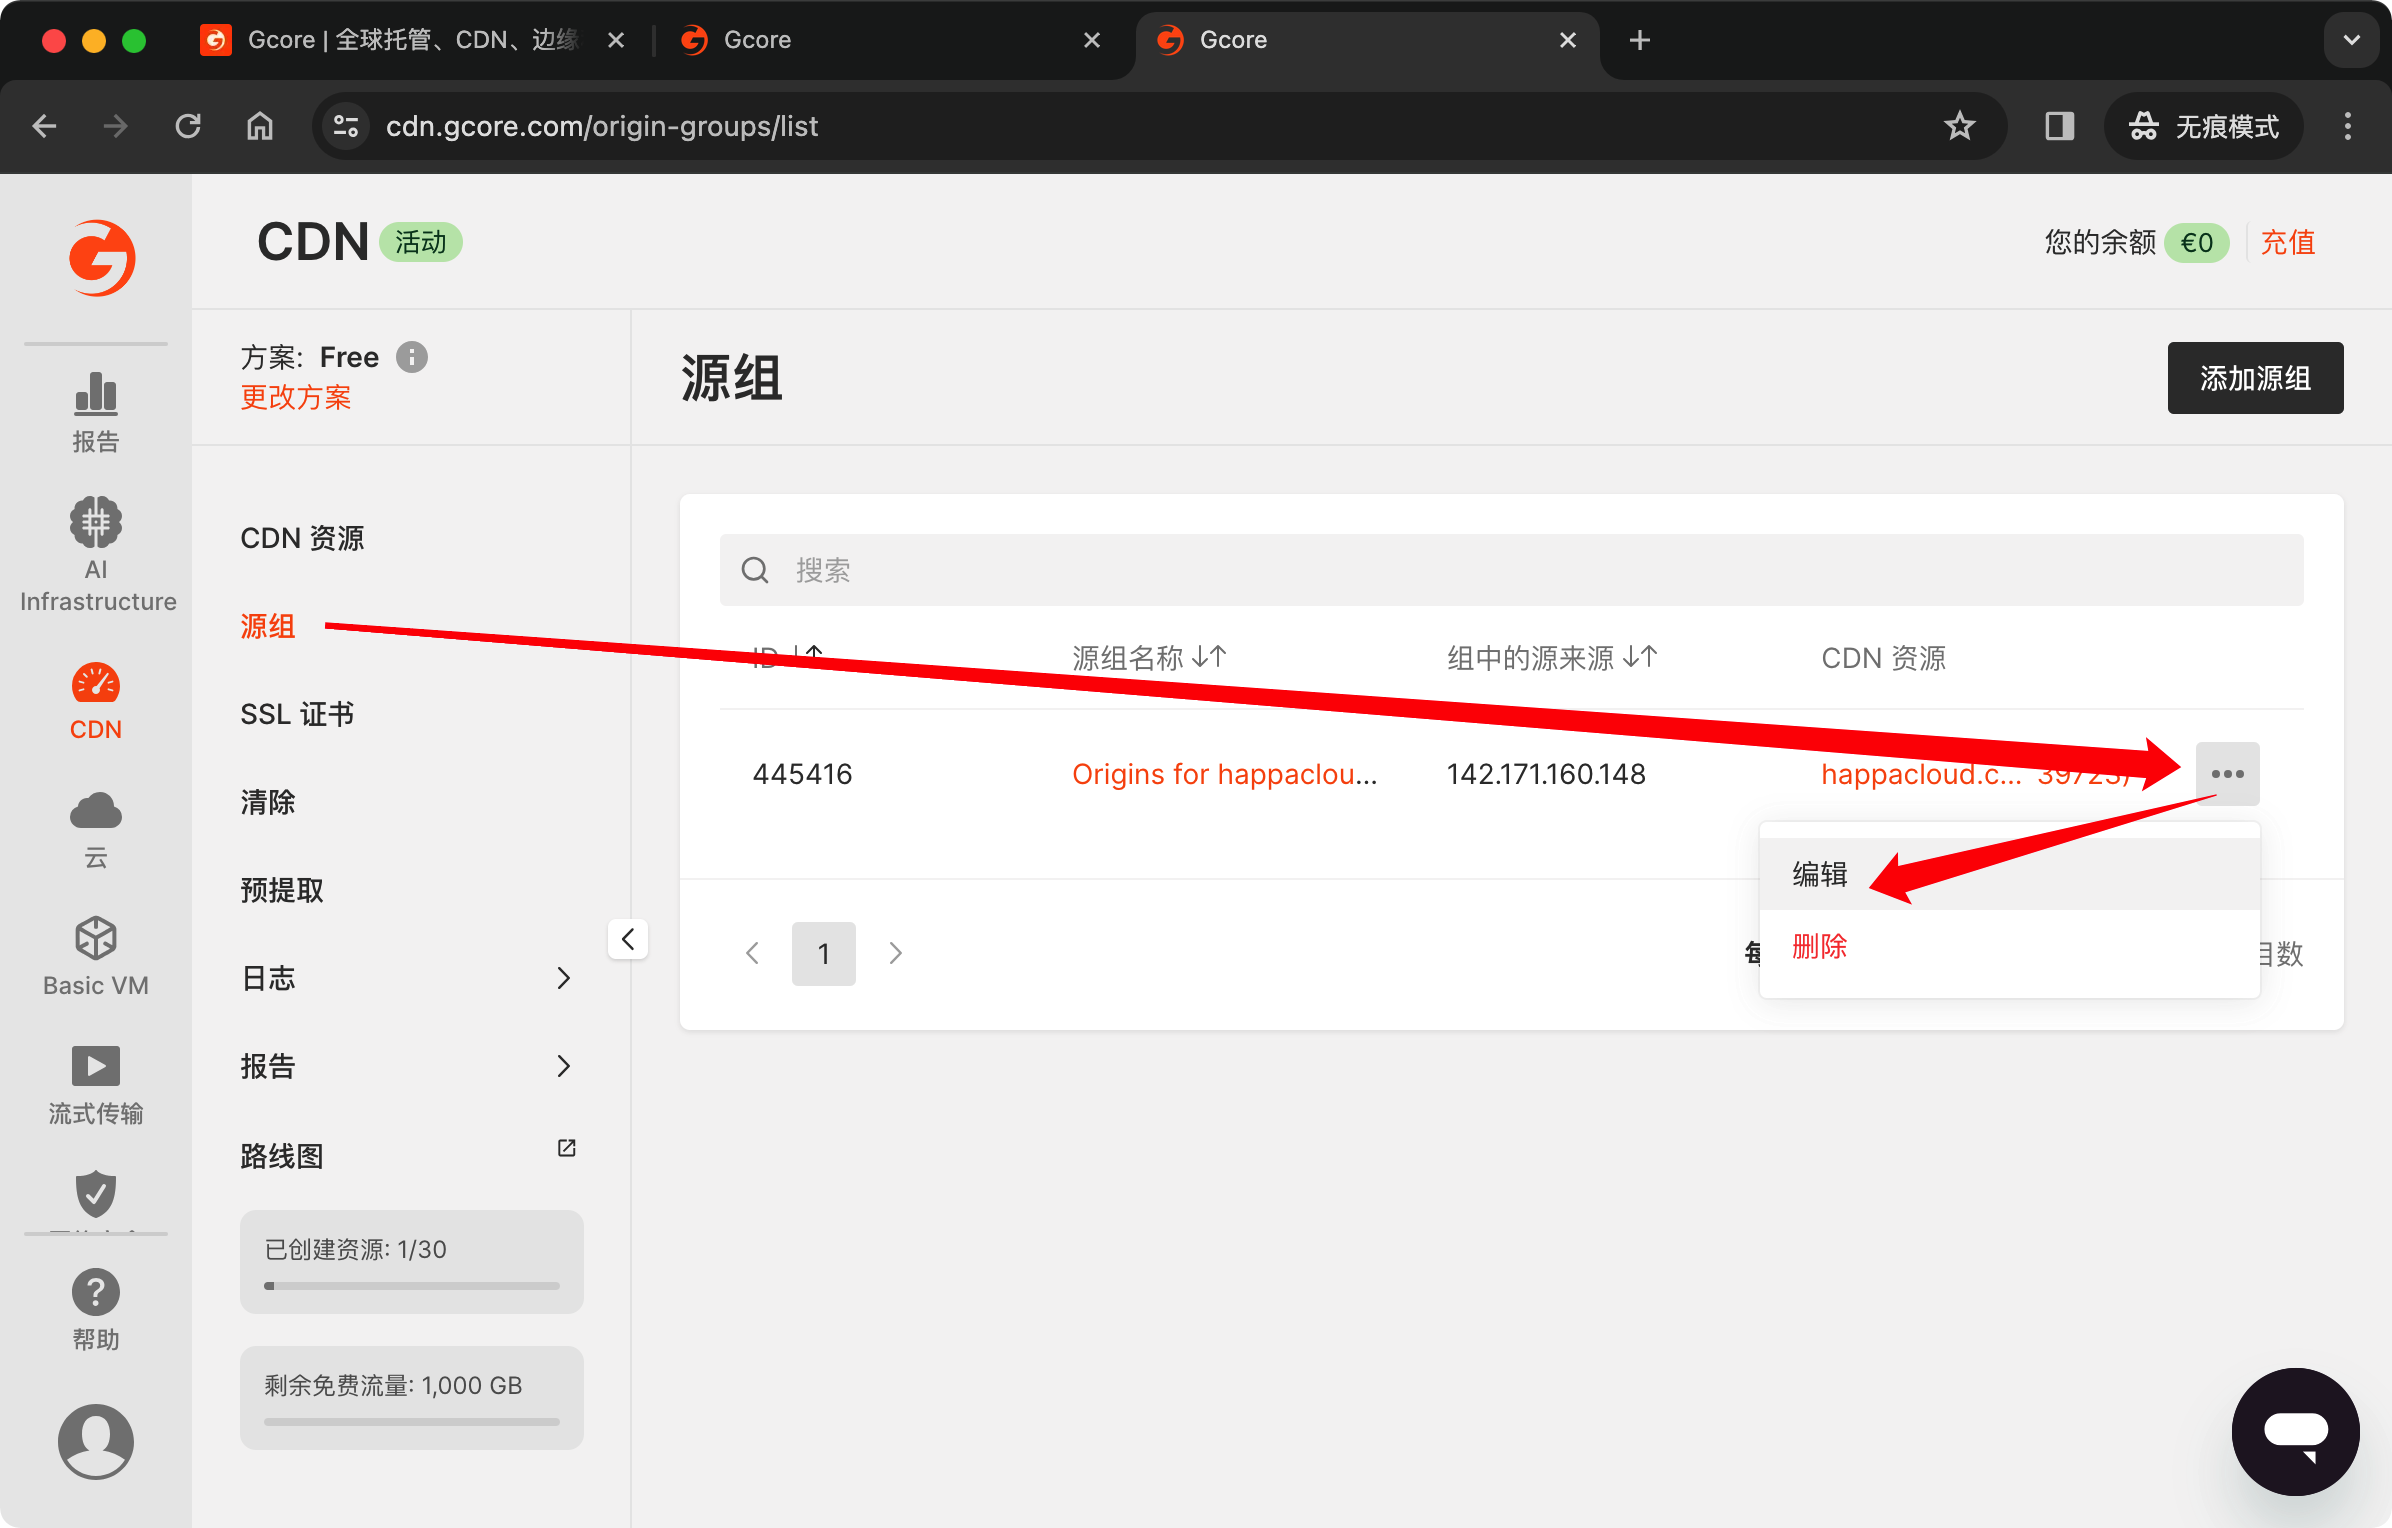Close the active Gcore tab

coord(1568,40)
